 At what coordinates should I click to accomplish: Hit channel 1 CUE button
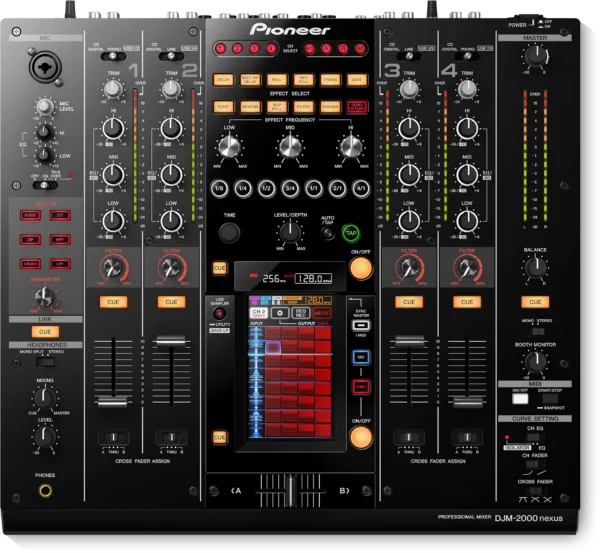[113, 302]
